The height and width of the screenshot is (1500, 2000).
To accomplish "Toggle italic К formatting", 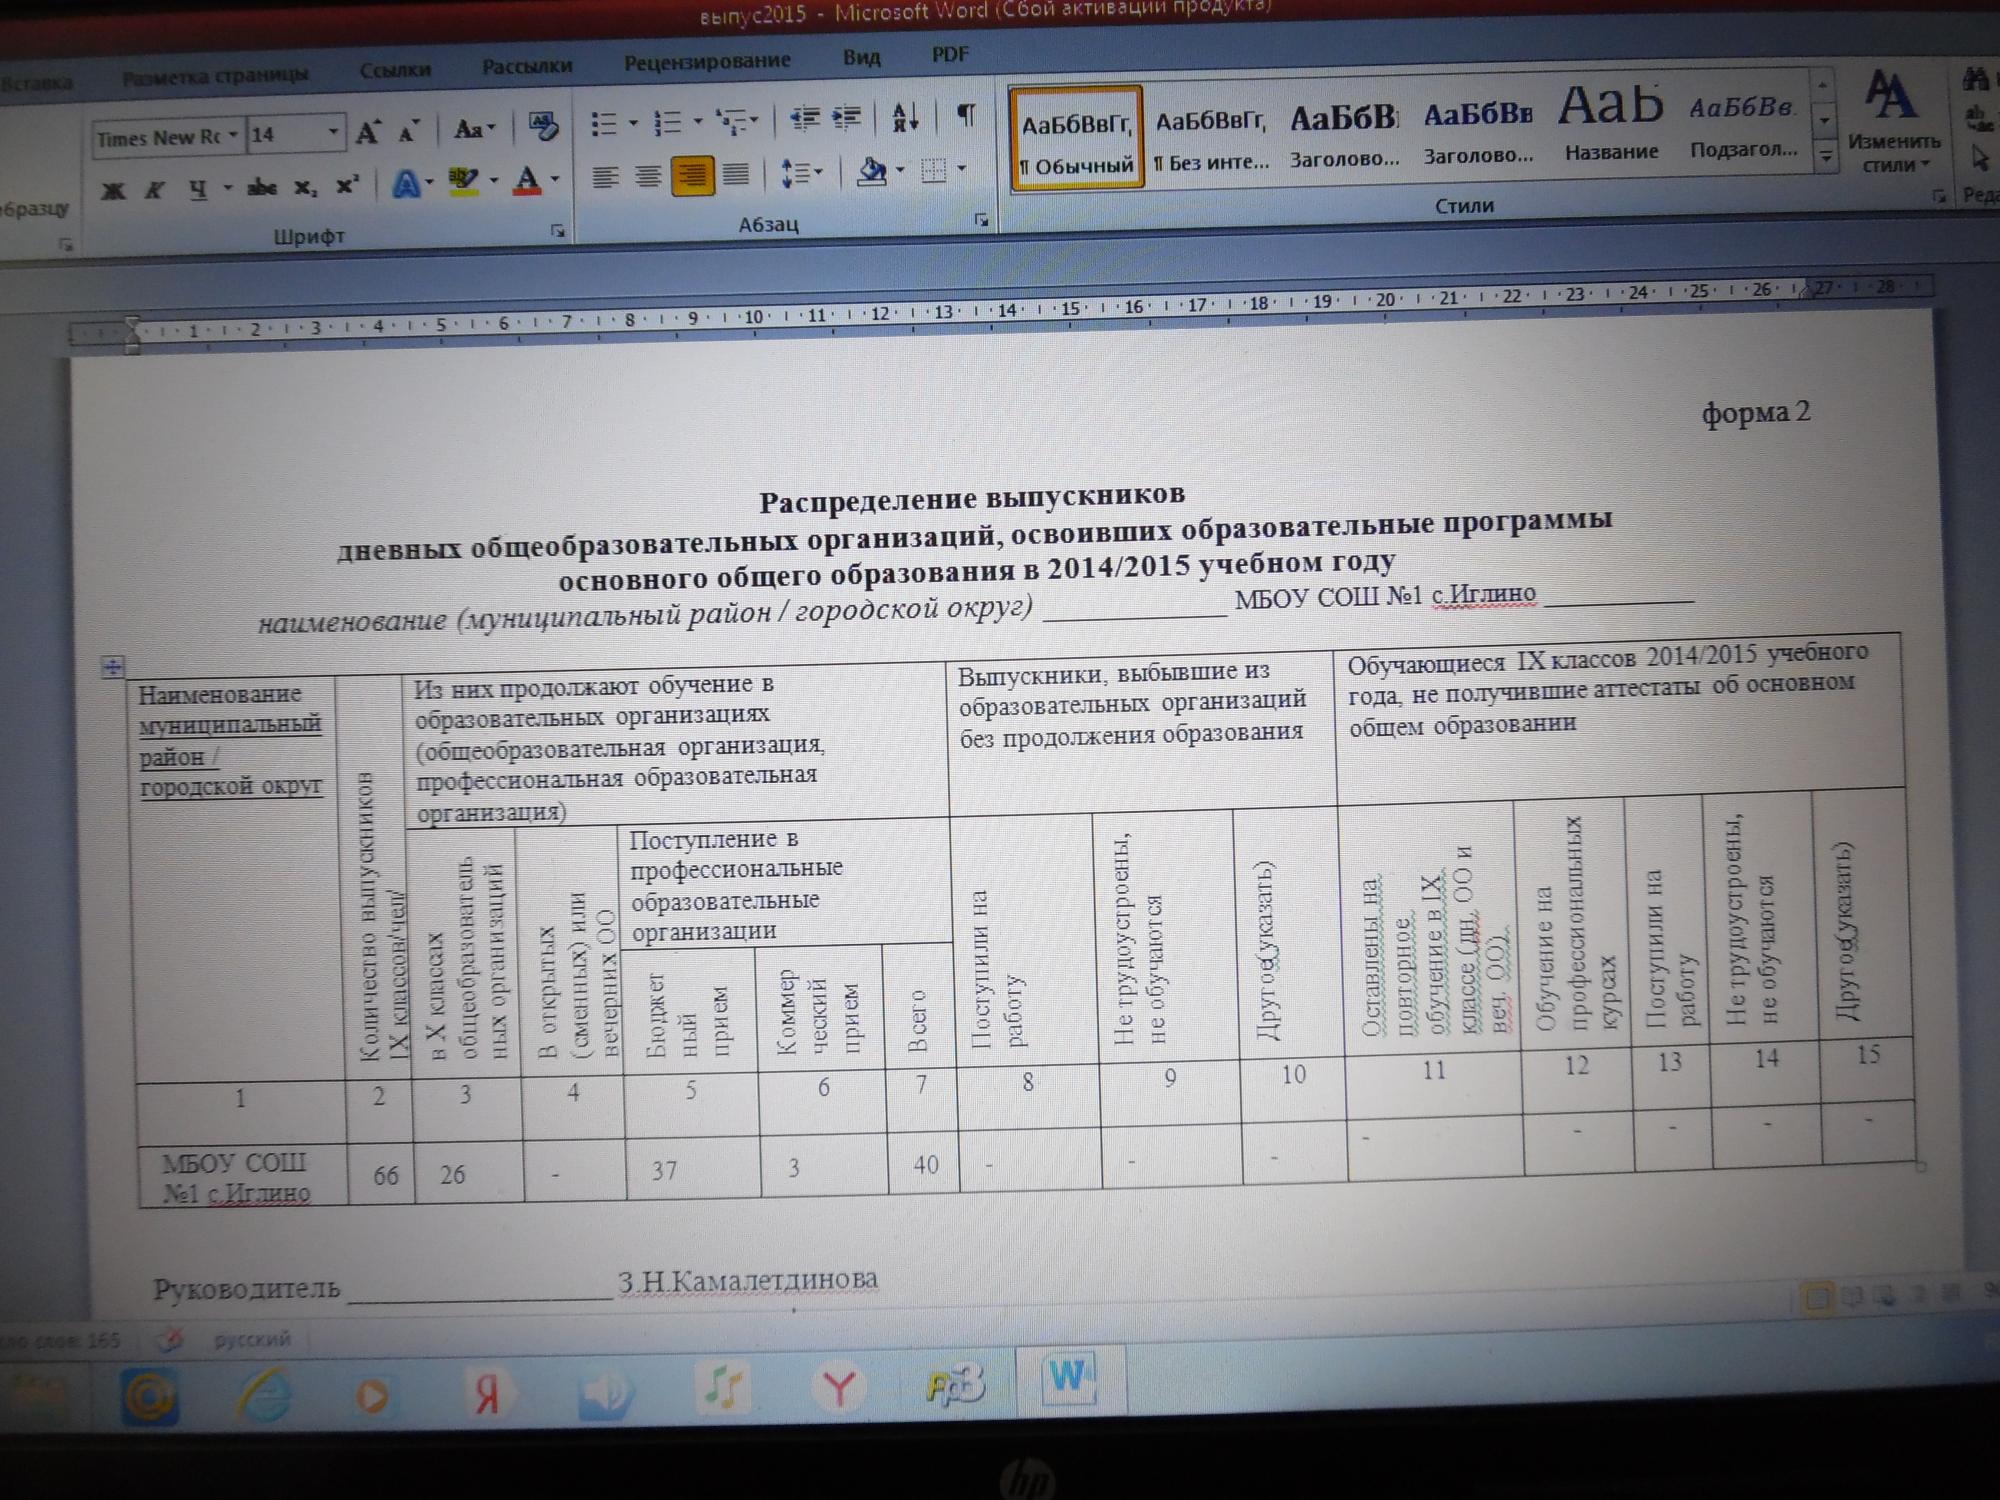I will coord(154,190).
